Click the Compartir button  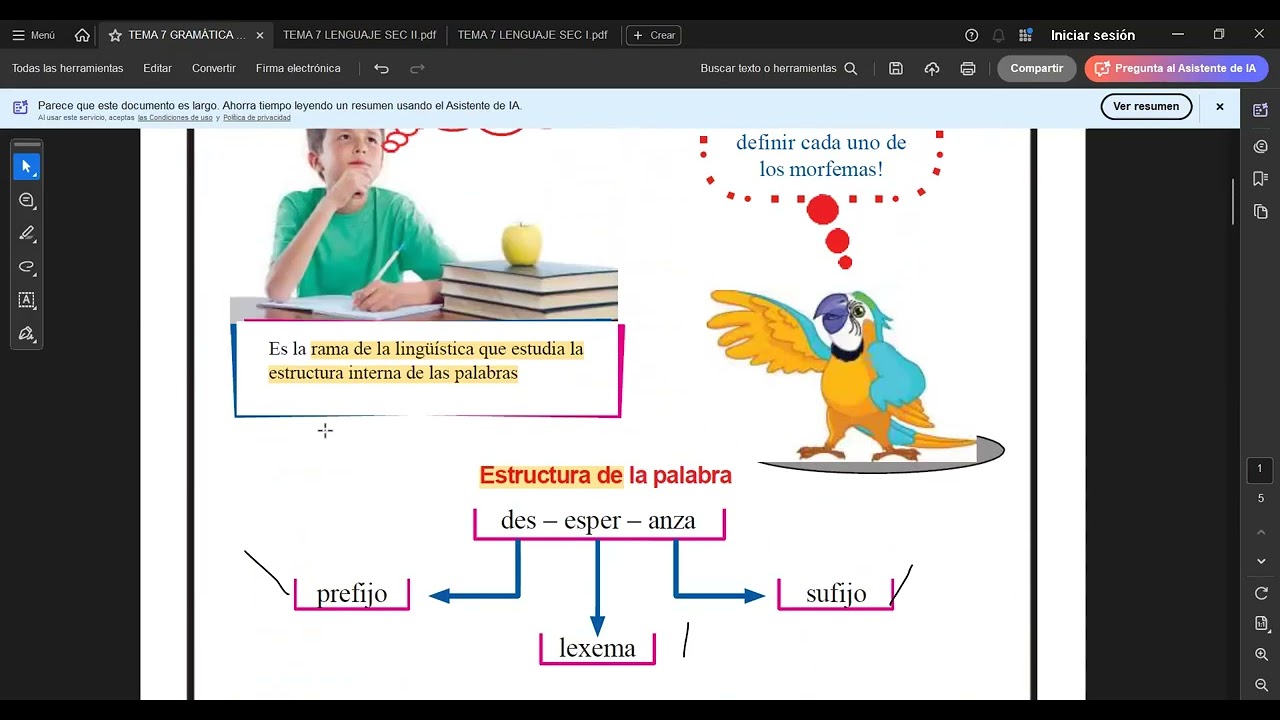(x=1036, y=68)
